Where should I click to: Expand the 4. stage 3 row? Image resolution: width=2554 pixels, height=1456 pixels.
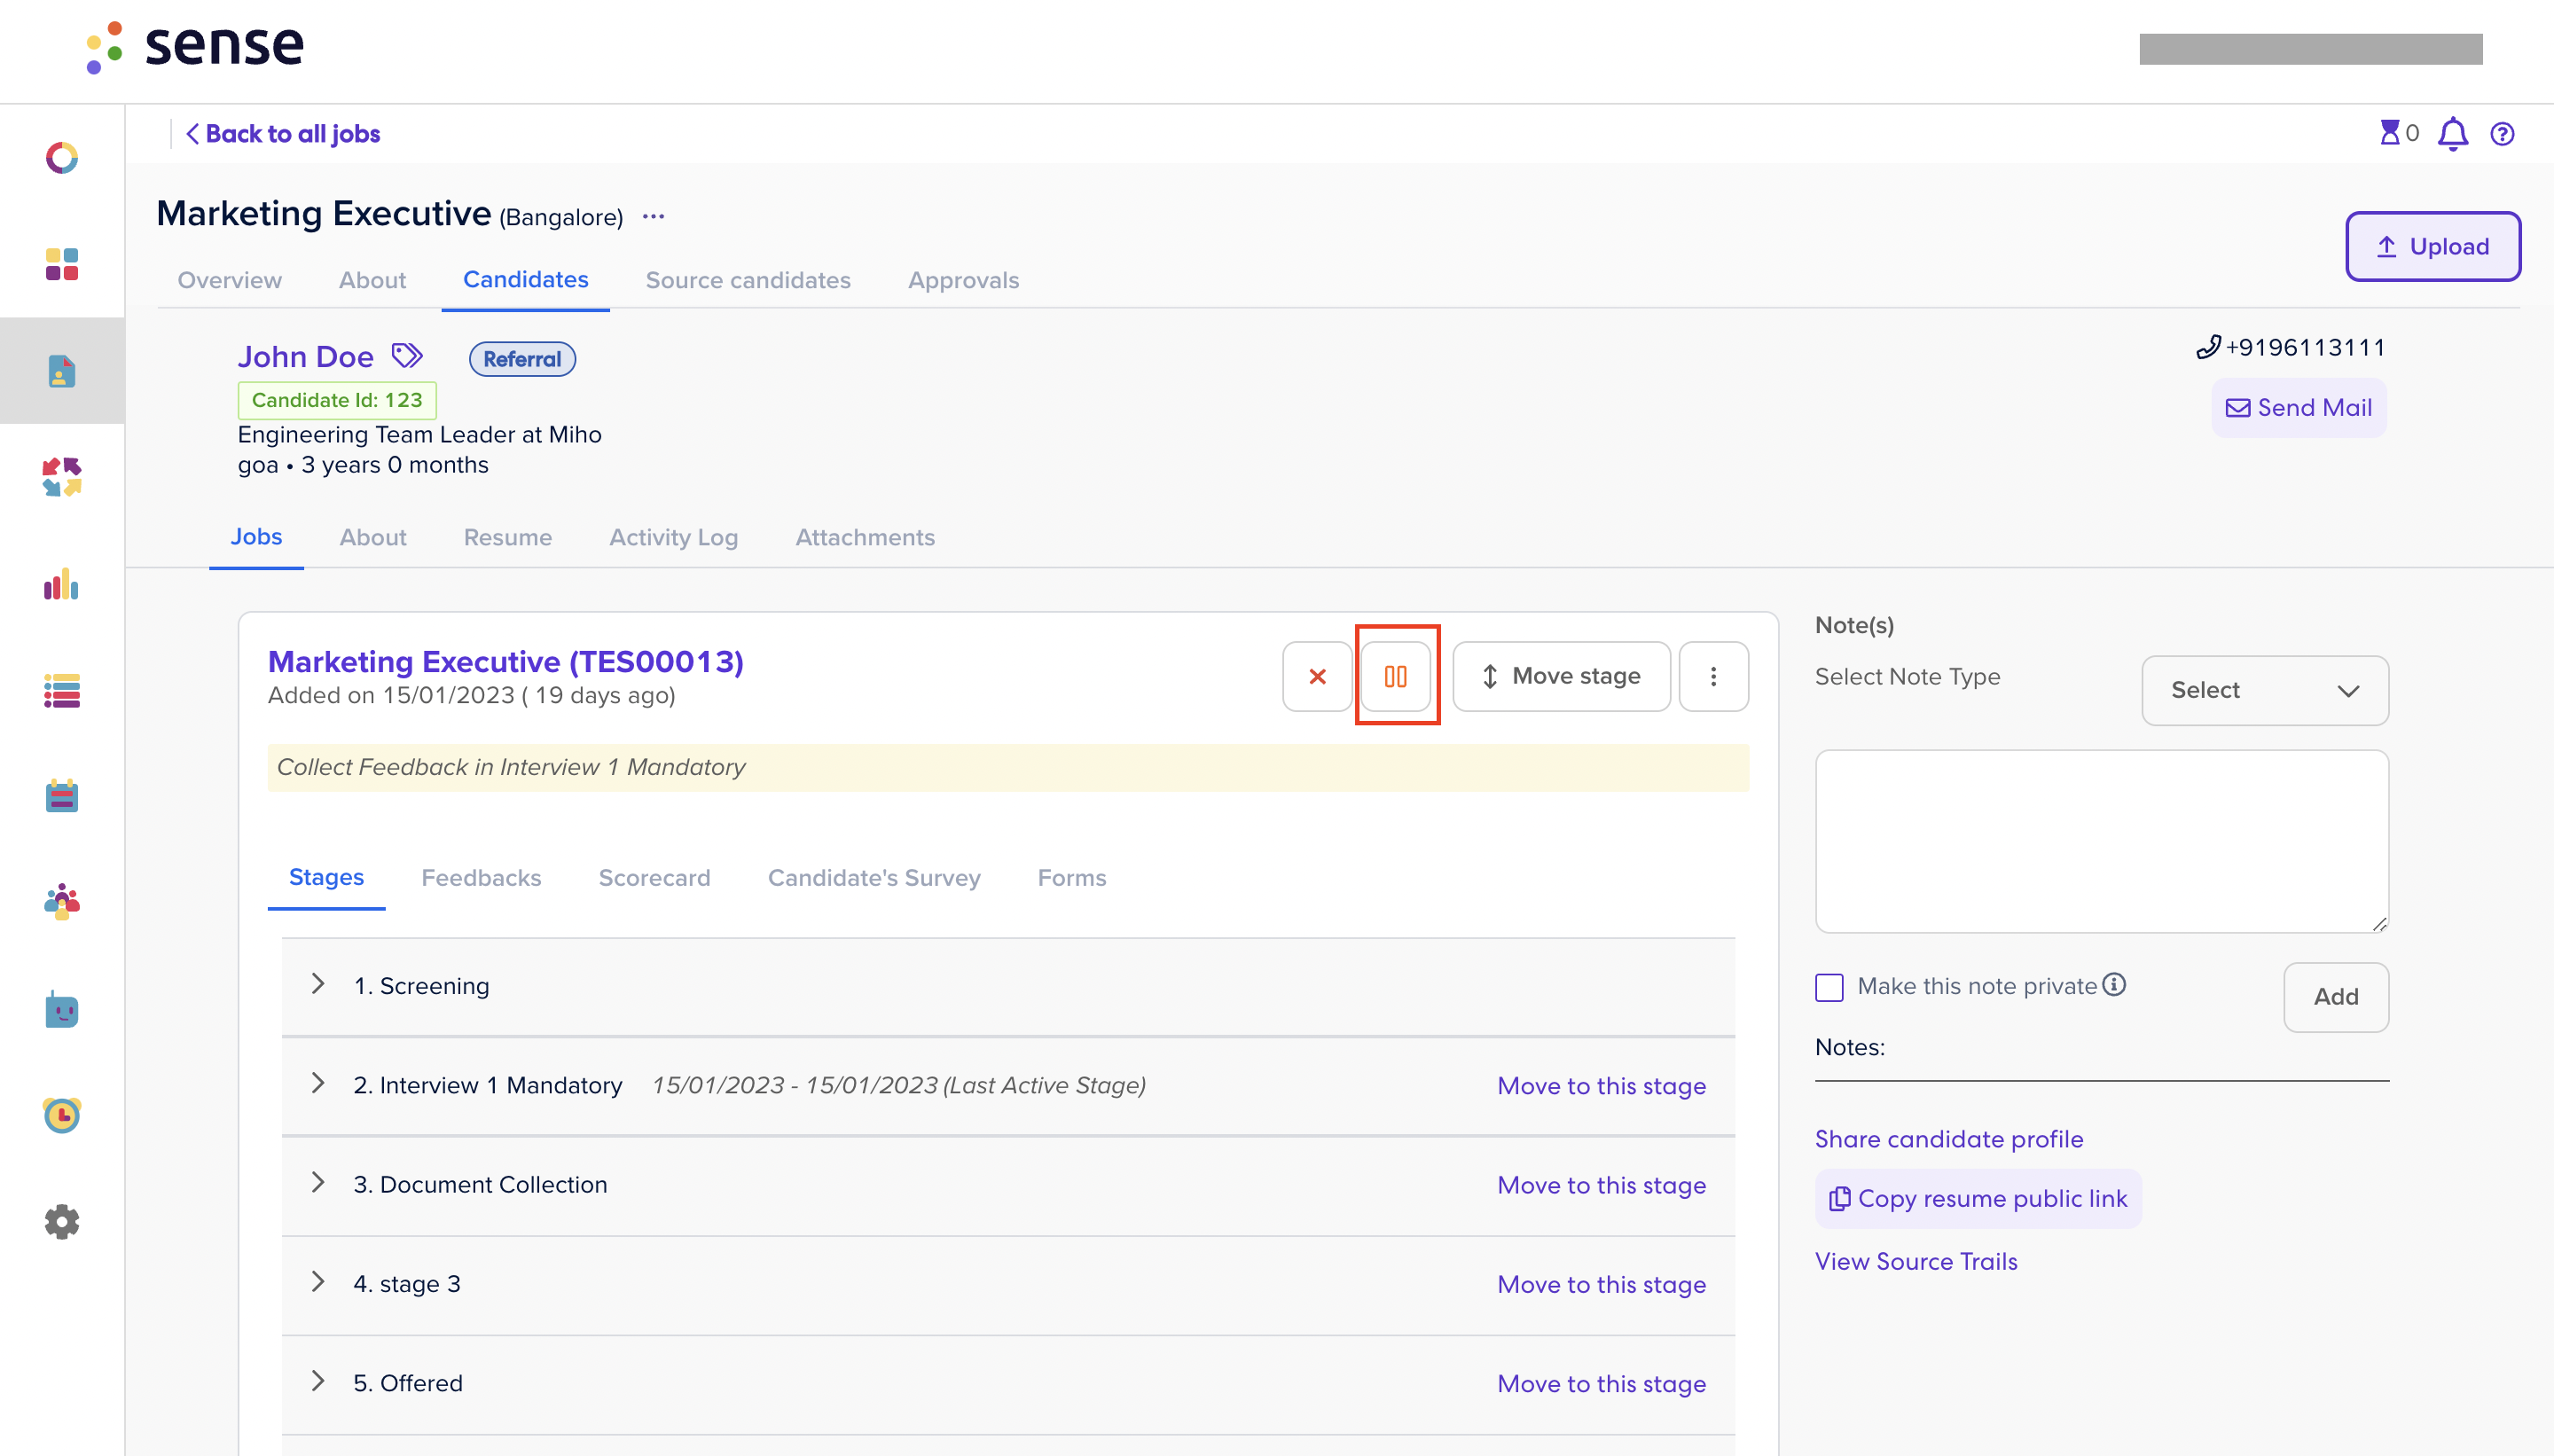point(318,1281)
